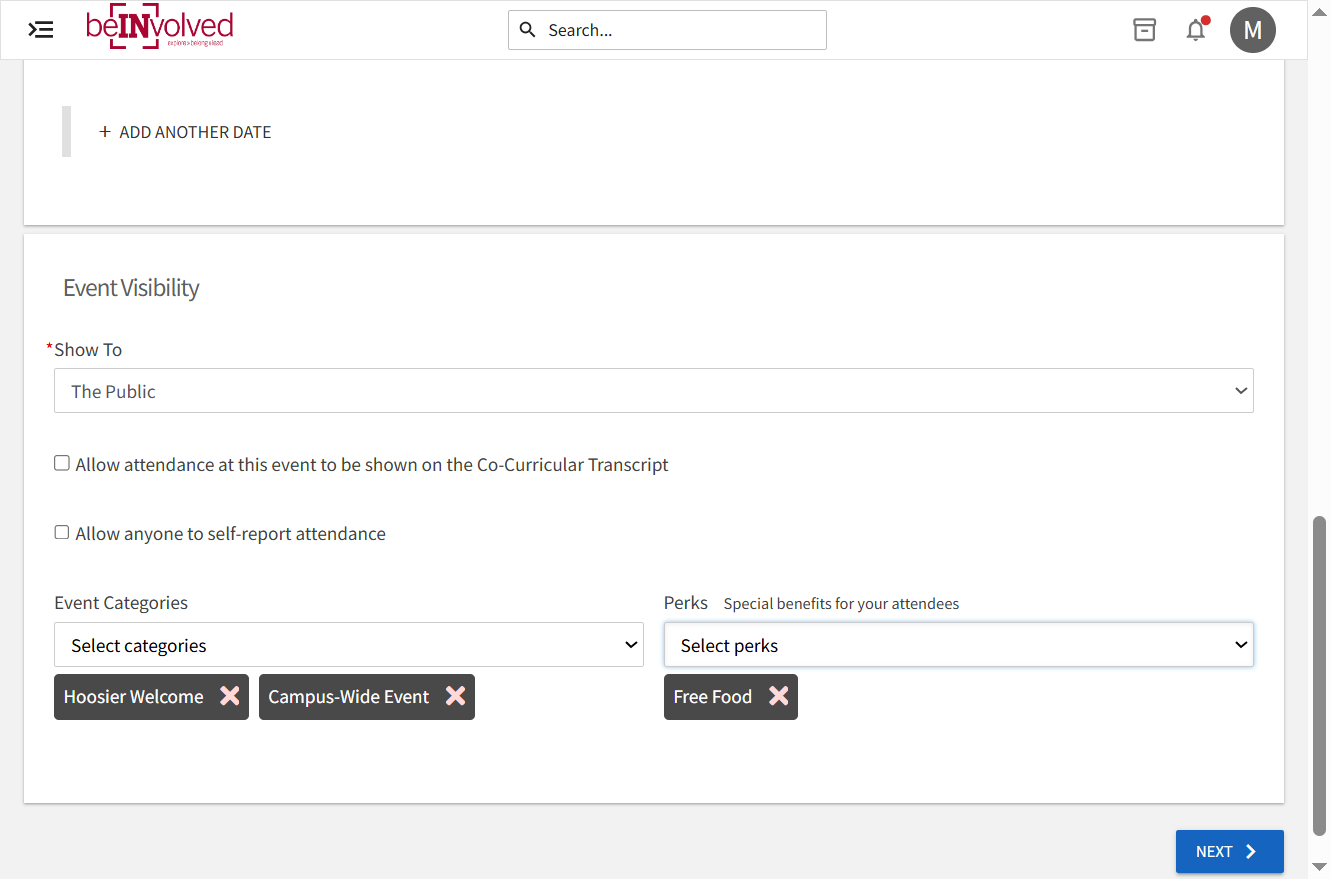Click the page vertical scrollbar thumb
1331x879 pixels.
point(1320,676)
